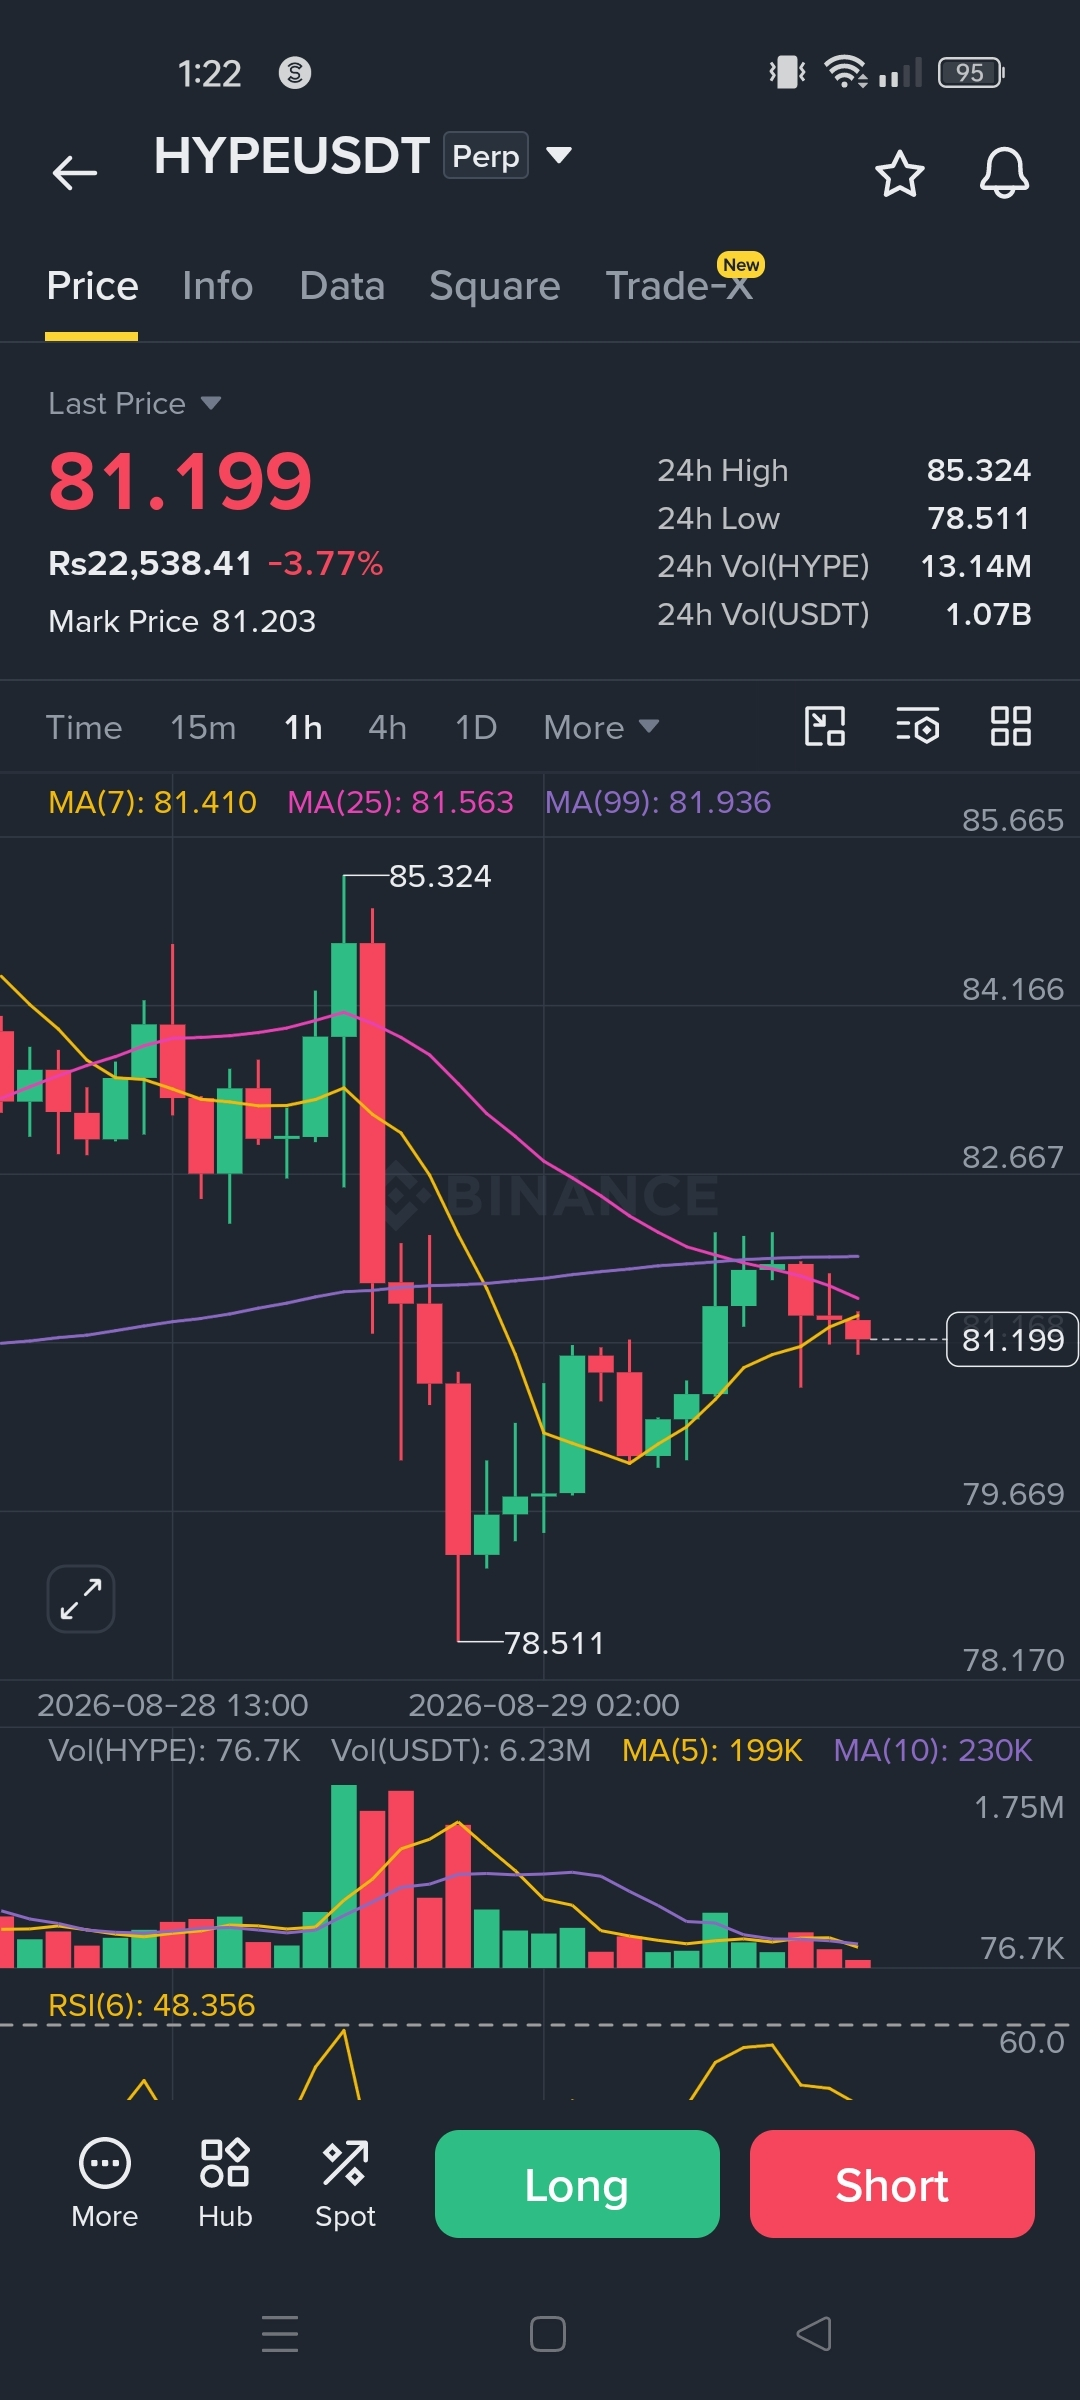Image resolution: width=1080 pixels, height=2400 pixels.
Task: Switch to the Price tab
Action: pos(92,286)
